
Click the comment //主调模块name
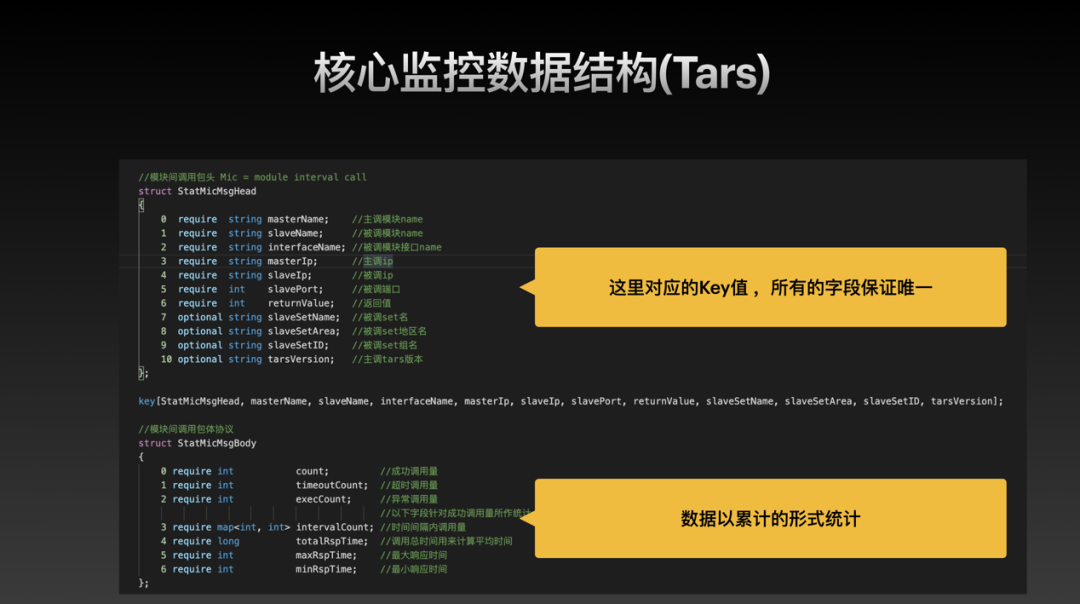tap(388, 219)
